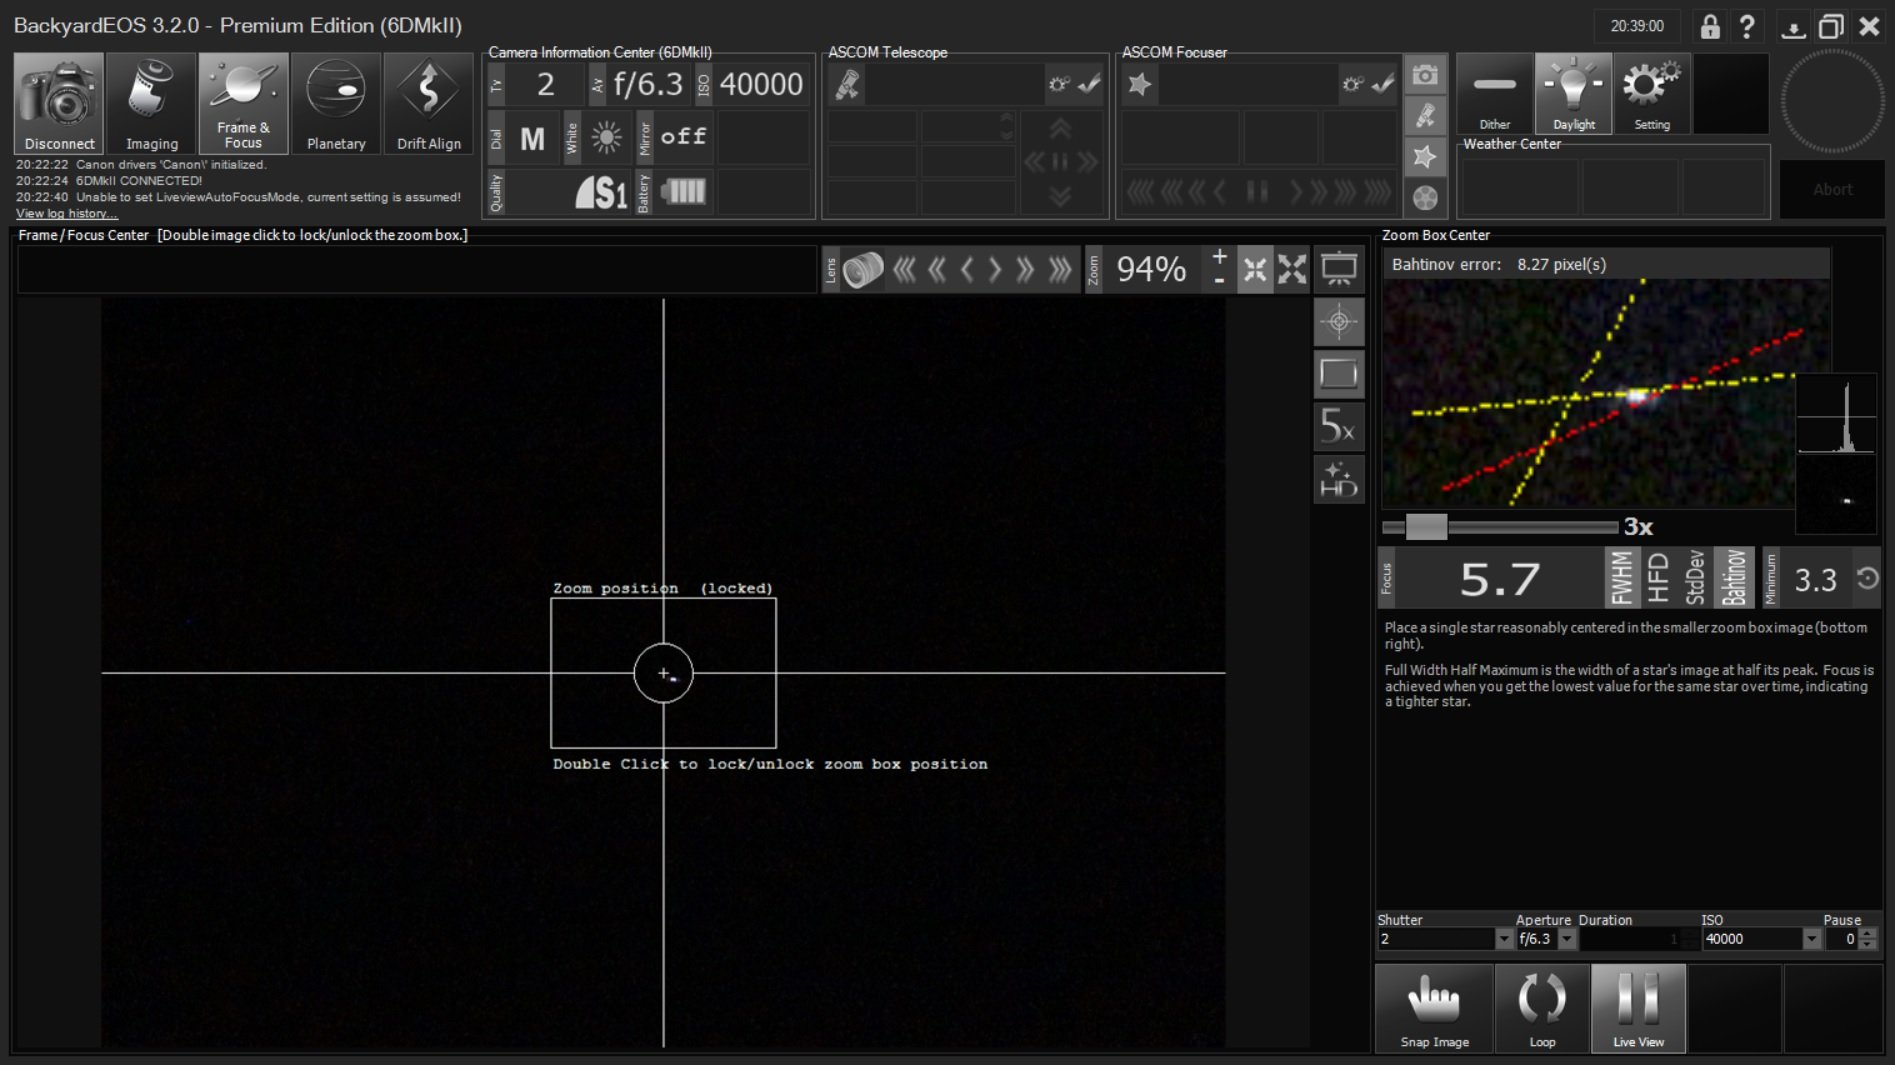Select the Bahtinov focus metric

(1734, 578)
